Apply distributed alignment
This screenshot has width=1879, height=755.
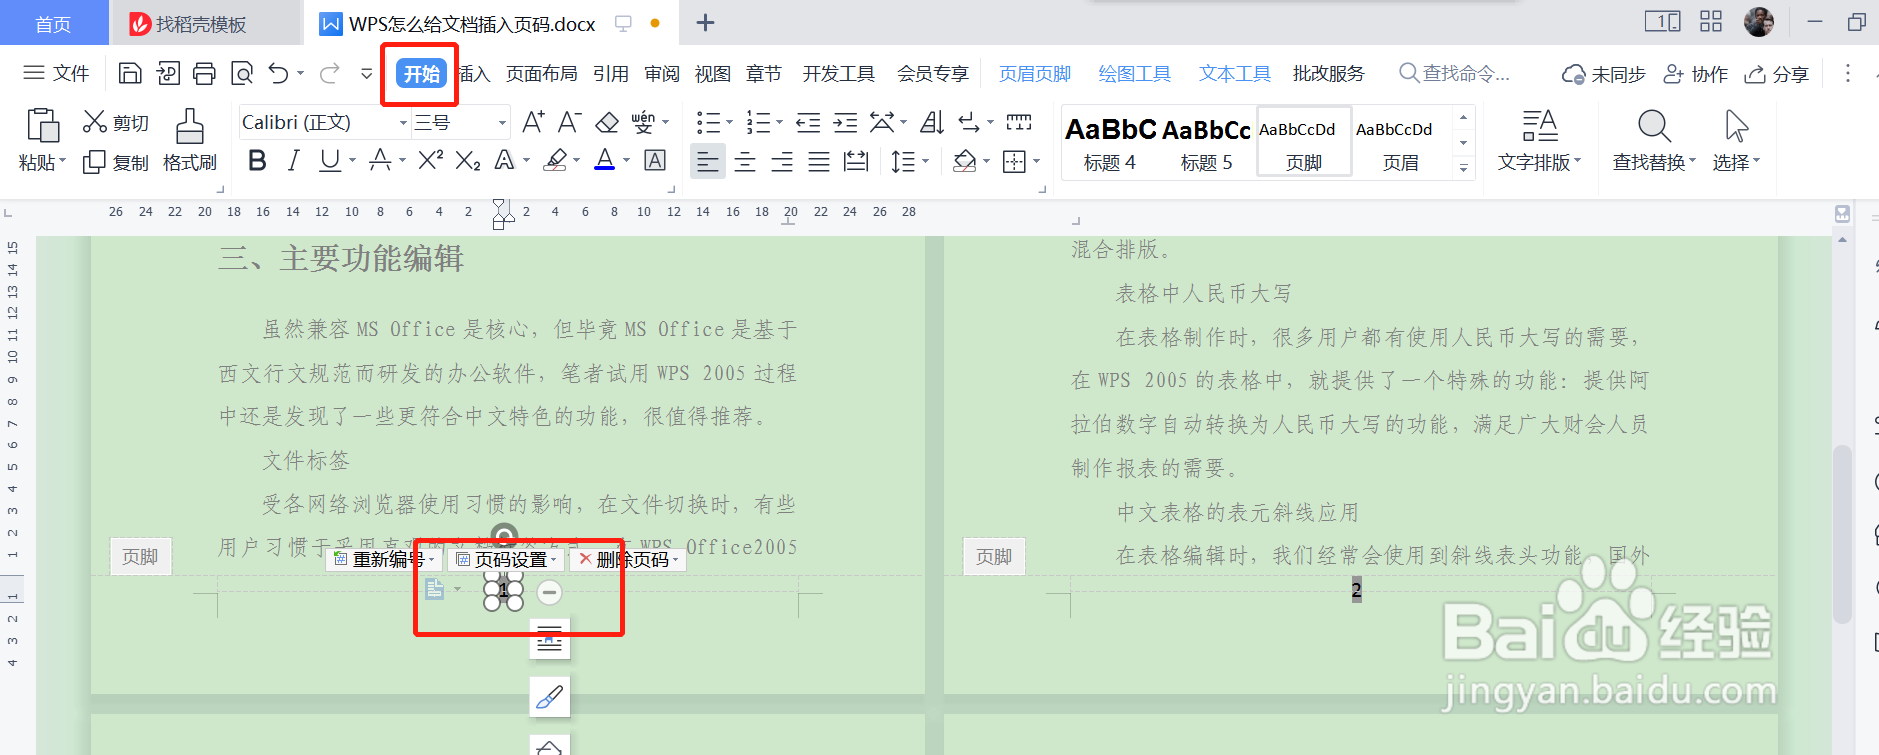tap(856, 161)
